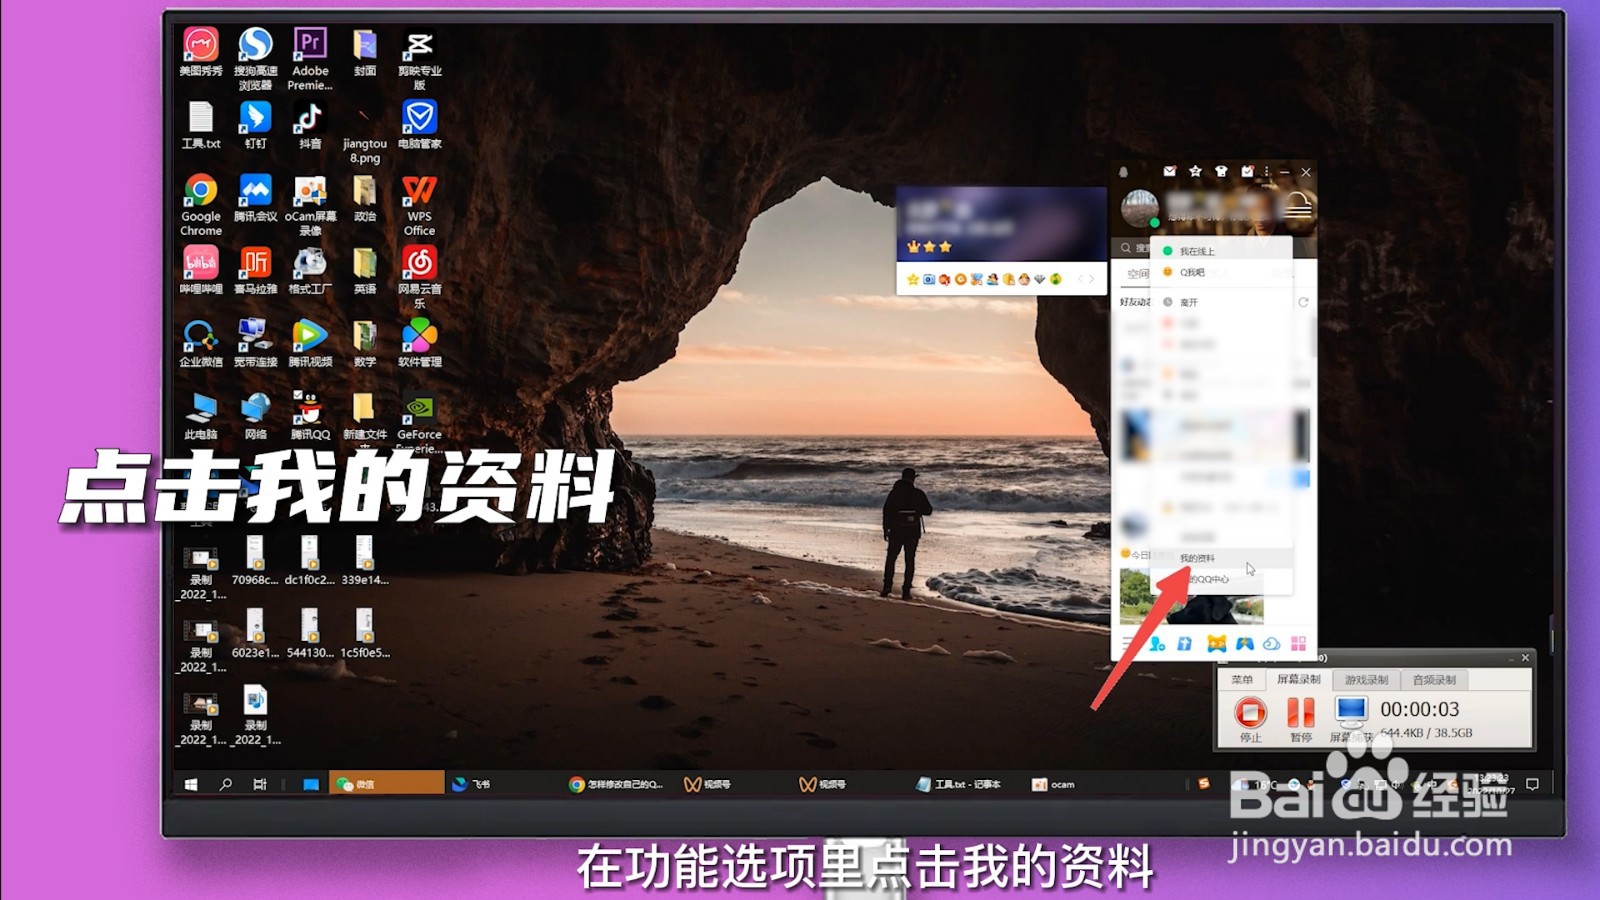Click the dress-up shirt icon in QQ titlebar
Viewport: 1600px width, 900px height.
(1223, 172)
